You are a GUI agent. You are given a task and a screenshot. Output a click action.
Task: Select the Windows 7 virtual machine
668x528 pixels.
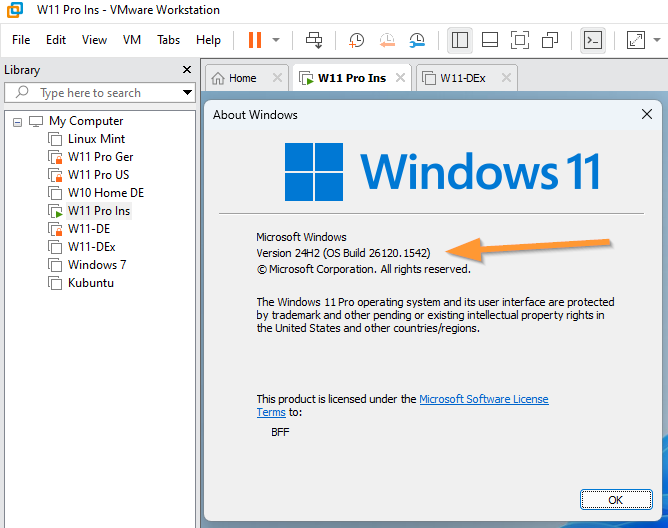coord(97,265)
